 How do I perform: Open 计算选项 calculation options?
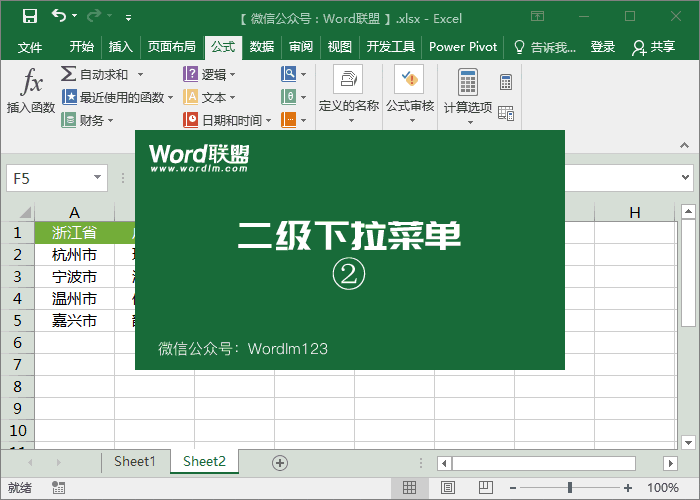pyautogui.click(x=468, y=96)
